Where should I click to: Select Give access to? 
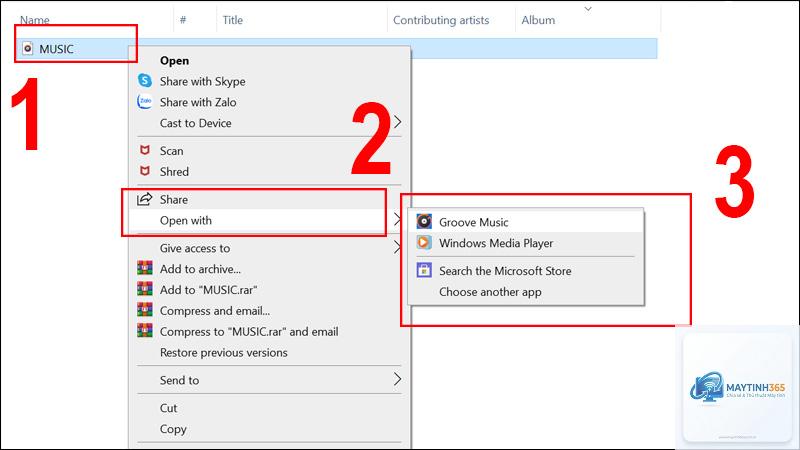tap(195, 248)
